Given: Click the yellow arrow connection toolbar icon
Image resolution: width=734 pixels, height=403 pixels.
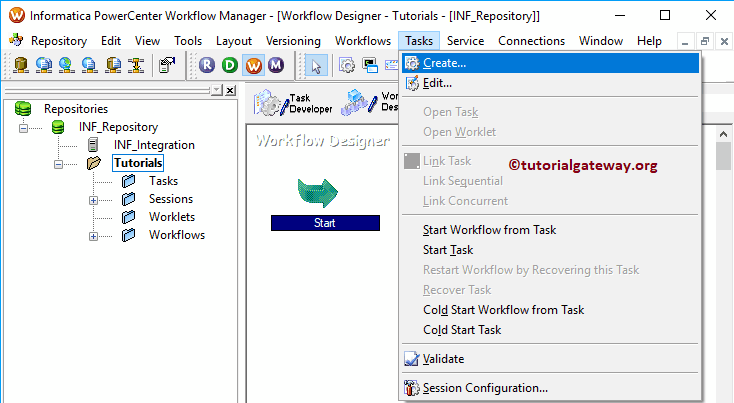Looking at the screenshot, I should coord(136,65).
